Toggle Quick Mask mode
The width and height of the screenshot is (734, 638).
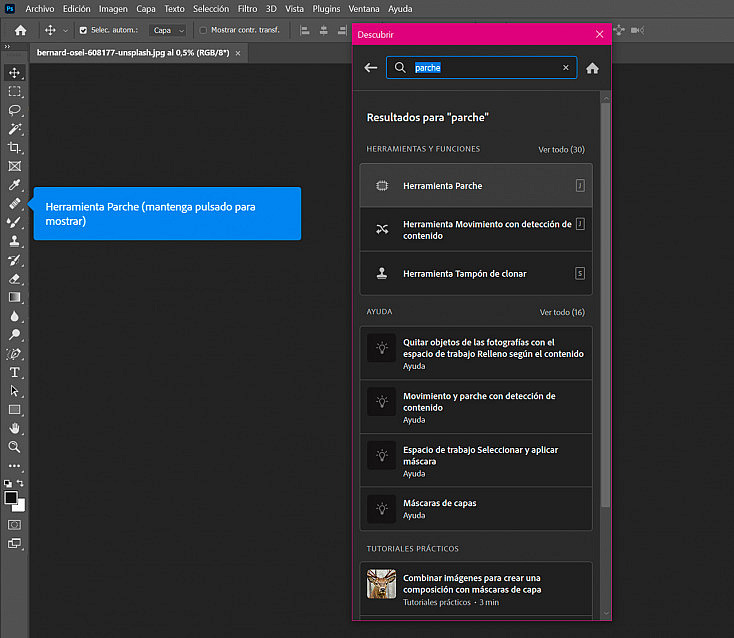coord(15,525)
